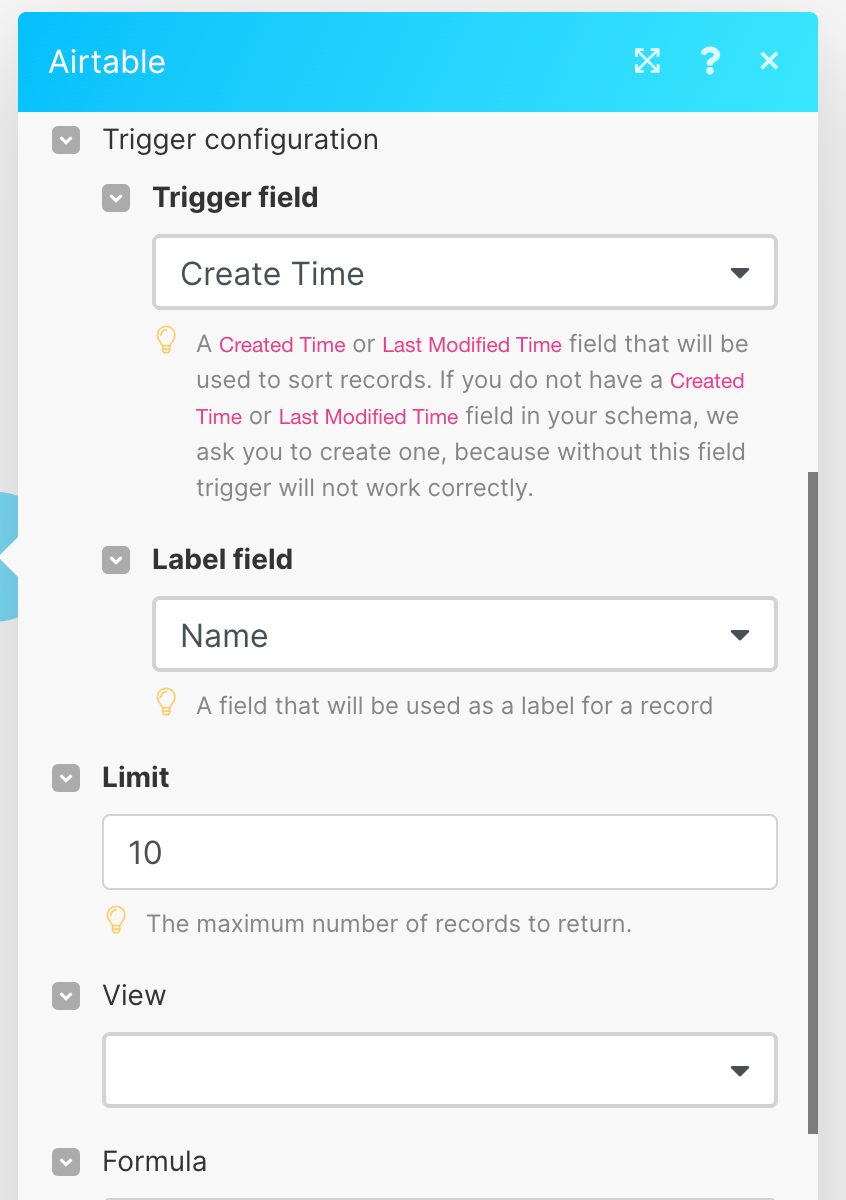Click the lightbulb hint icon under Limit
Screen dimensions: 846x1200
tap(117, 921)
